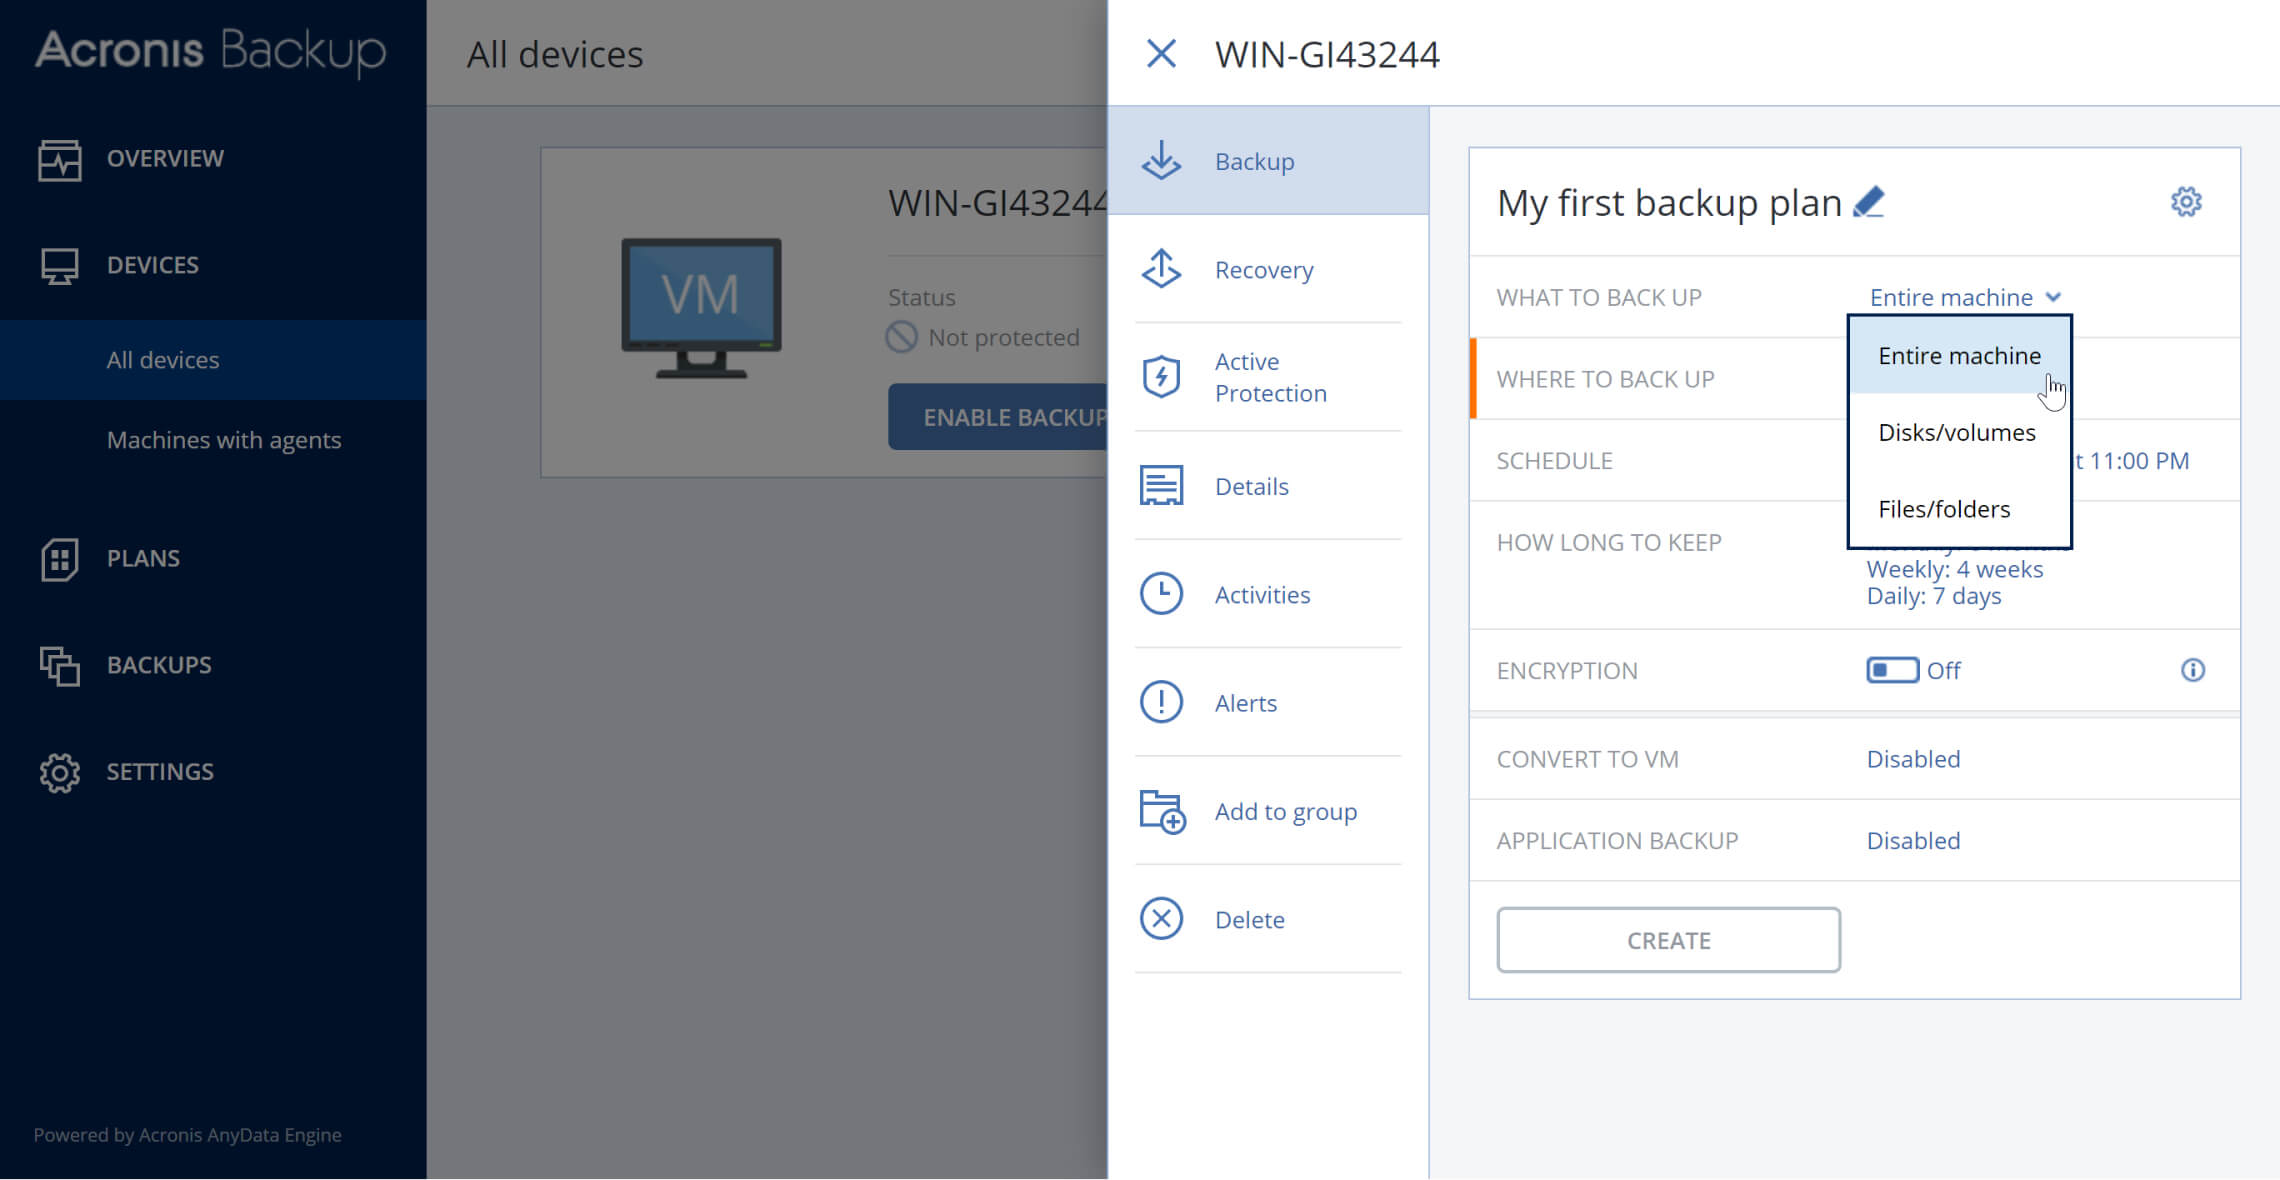Click the Details list icon
The image size is (2280, 1180).
(1161, 486)
